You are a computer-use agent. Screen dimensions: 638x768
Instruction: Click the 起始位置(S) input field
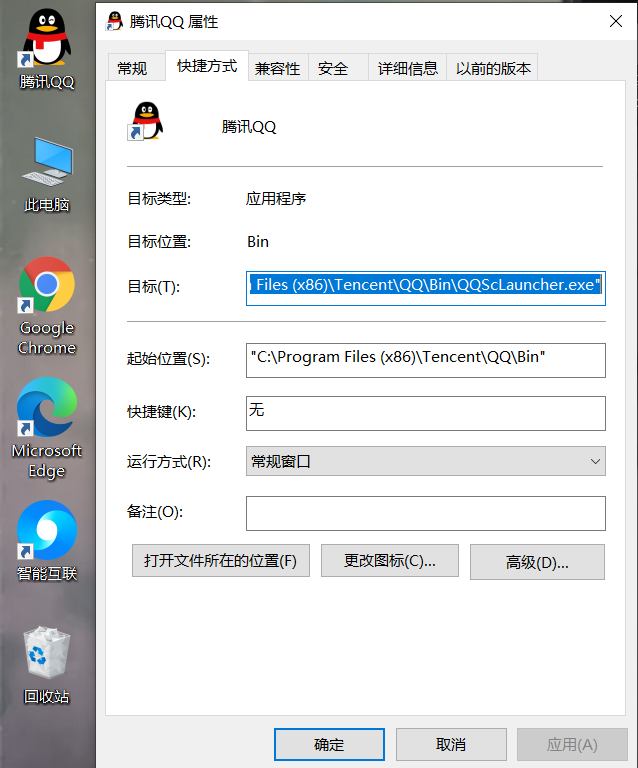[425, 360]
